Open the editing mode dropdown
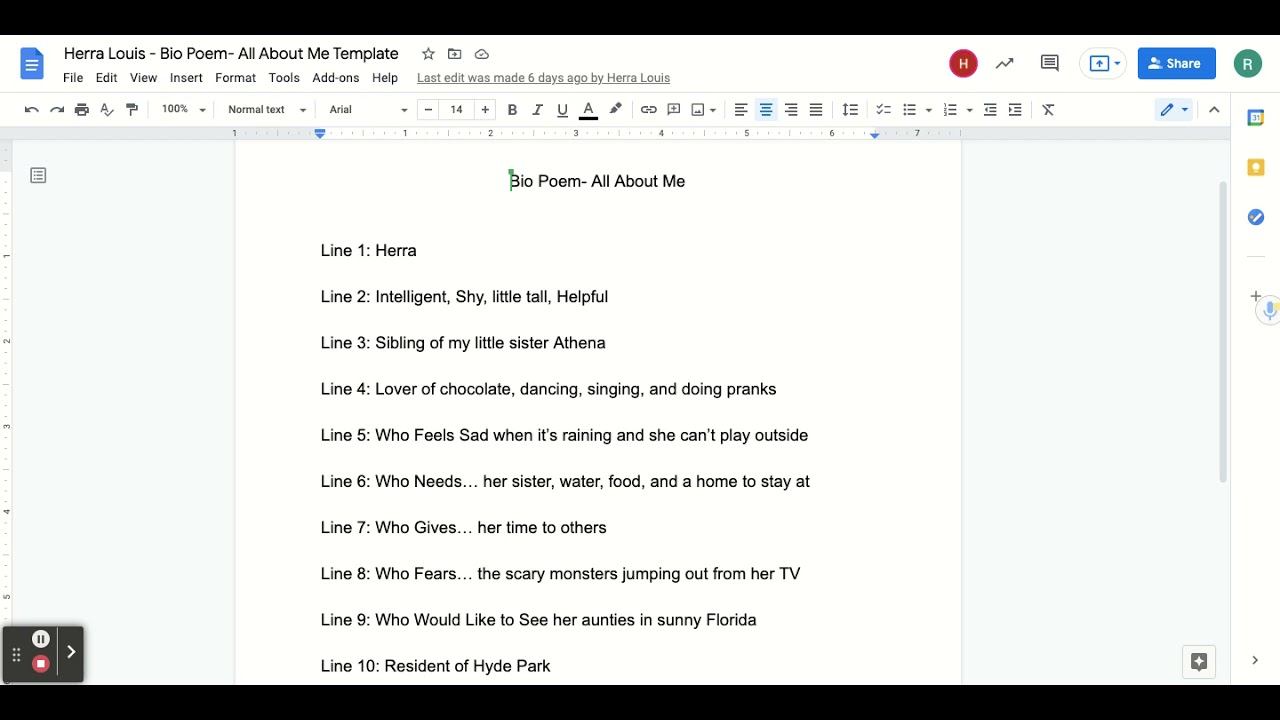 coord(1174,110)
